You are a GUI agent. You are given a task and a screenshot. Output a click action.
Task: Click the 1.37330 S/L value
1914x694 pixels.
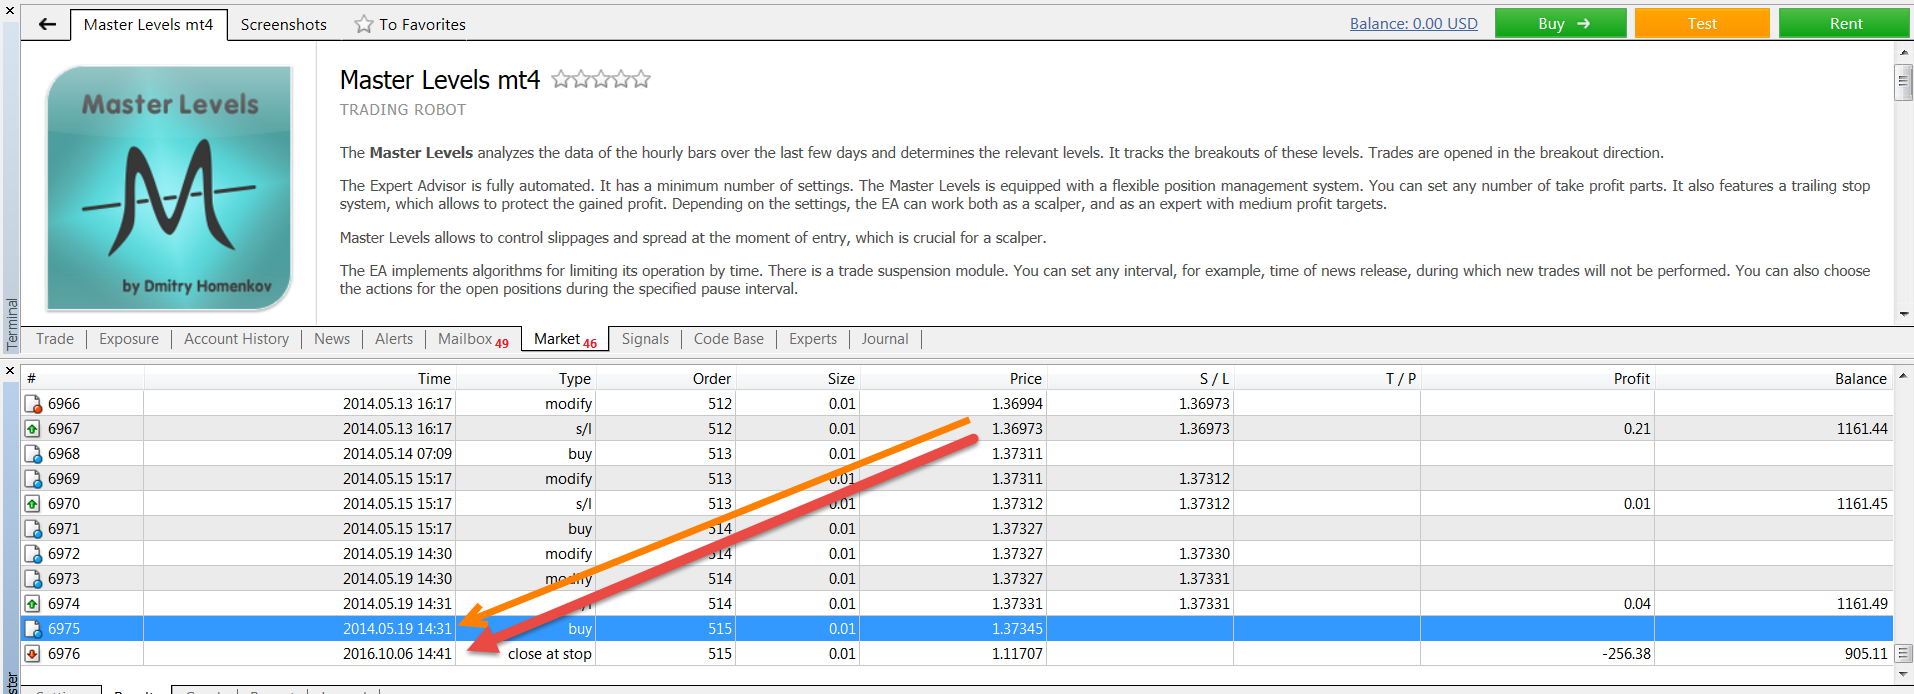1204,554
